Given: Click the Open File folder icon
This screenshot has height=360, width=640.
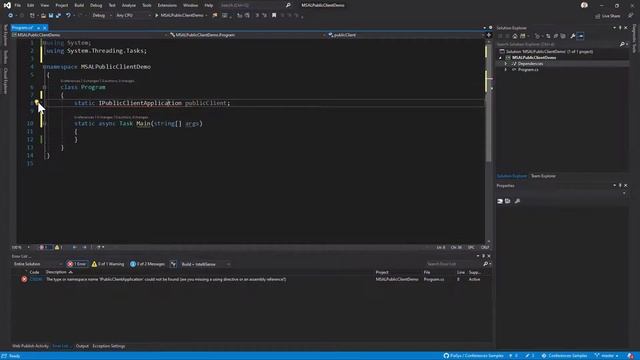Looking at the screenshot, I should 43,16.
